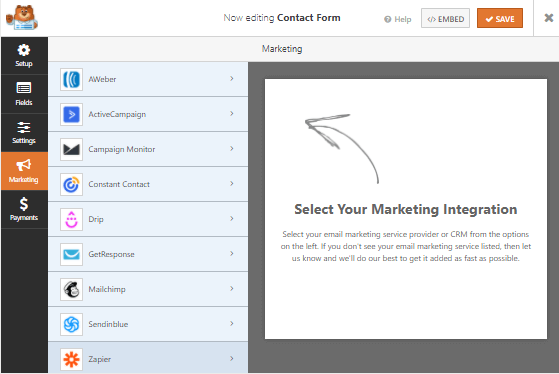Expand the AWeber row chevron
Viewport: 559px width, 374px height.
[x=232, y=78]
